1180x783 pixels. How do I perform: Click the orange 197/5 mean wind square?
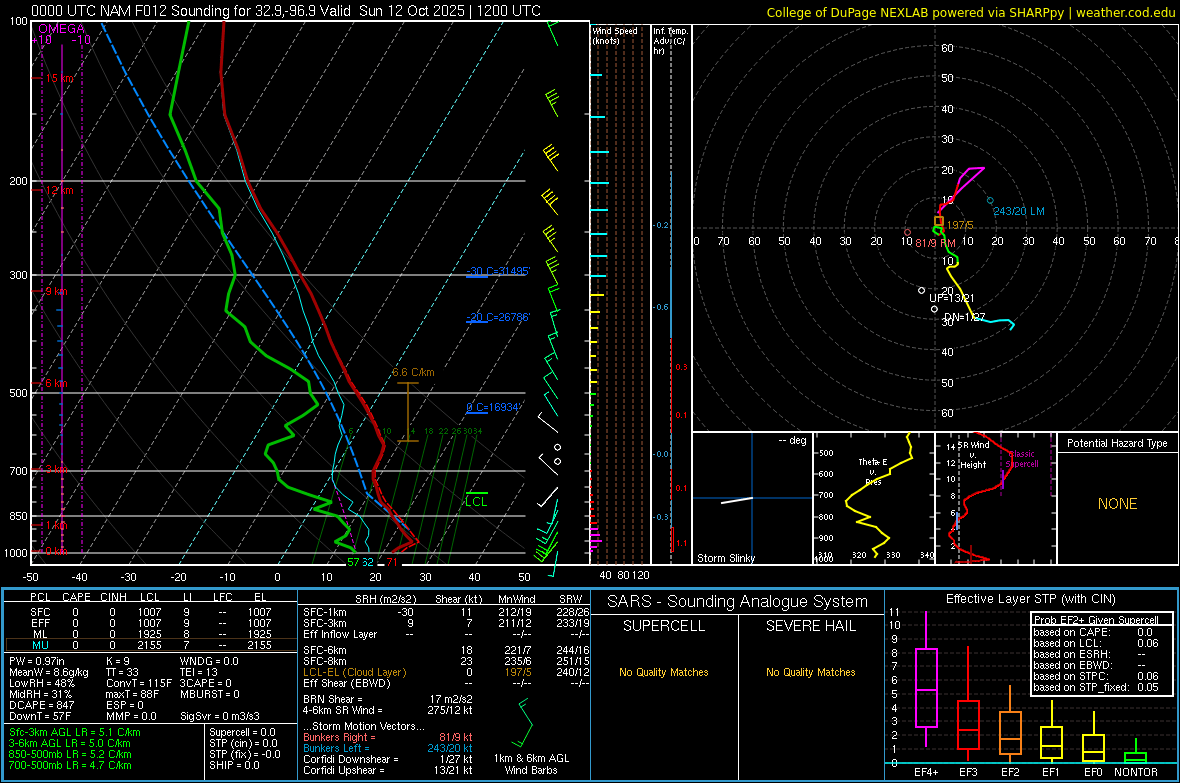(x=938, y=221)
